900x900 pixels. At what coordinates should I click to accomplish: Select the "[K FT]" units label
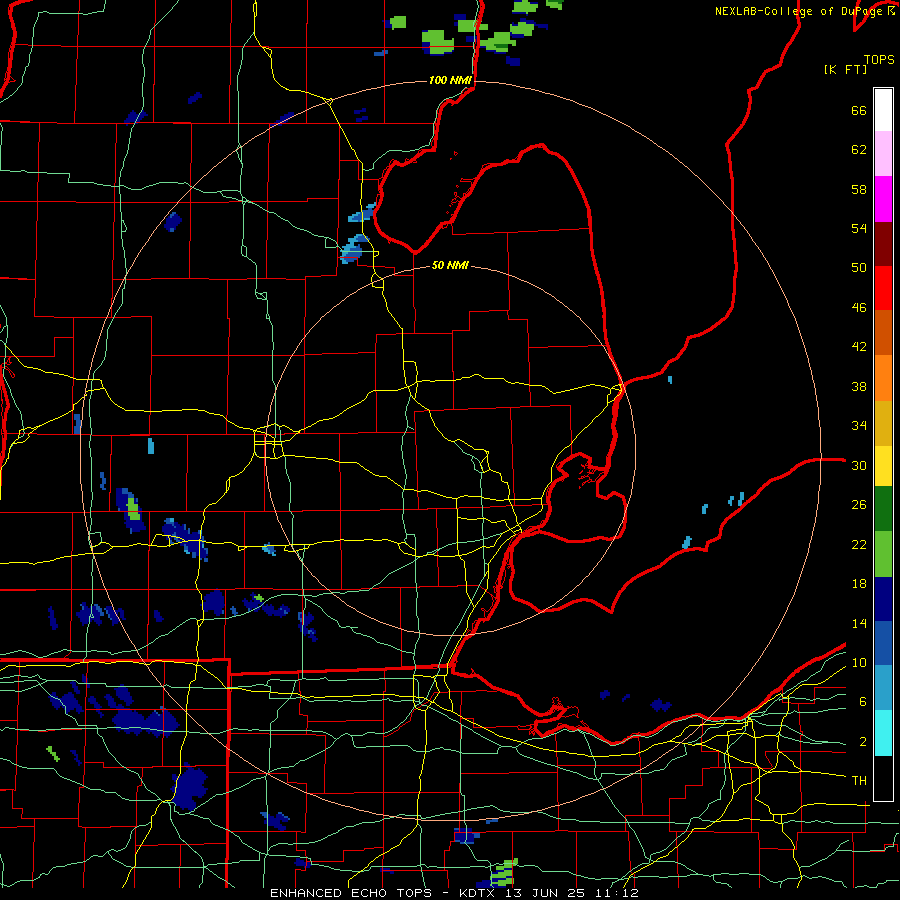coord(845,69)
